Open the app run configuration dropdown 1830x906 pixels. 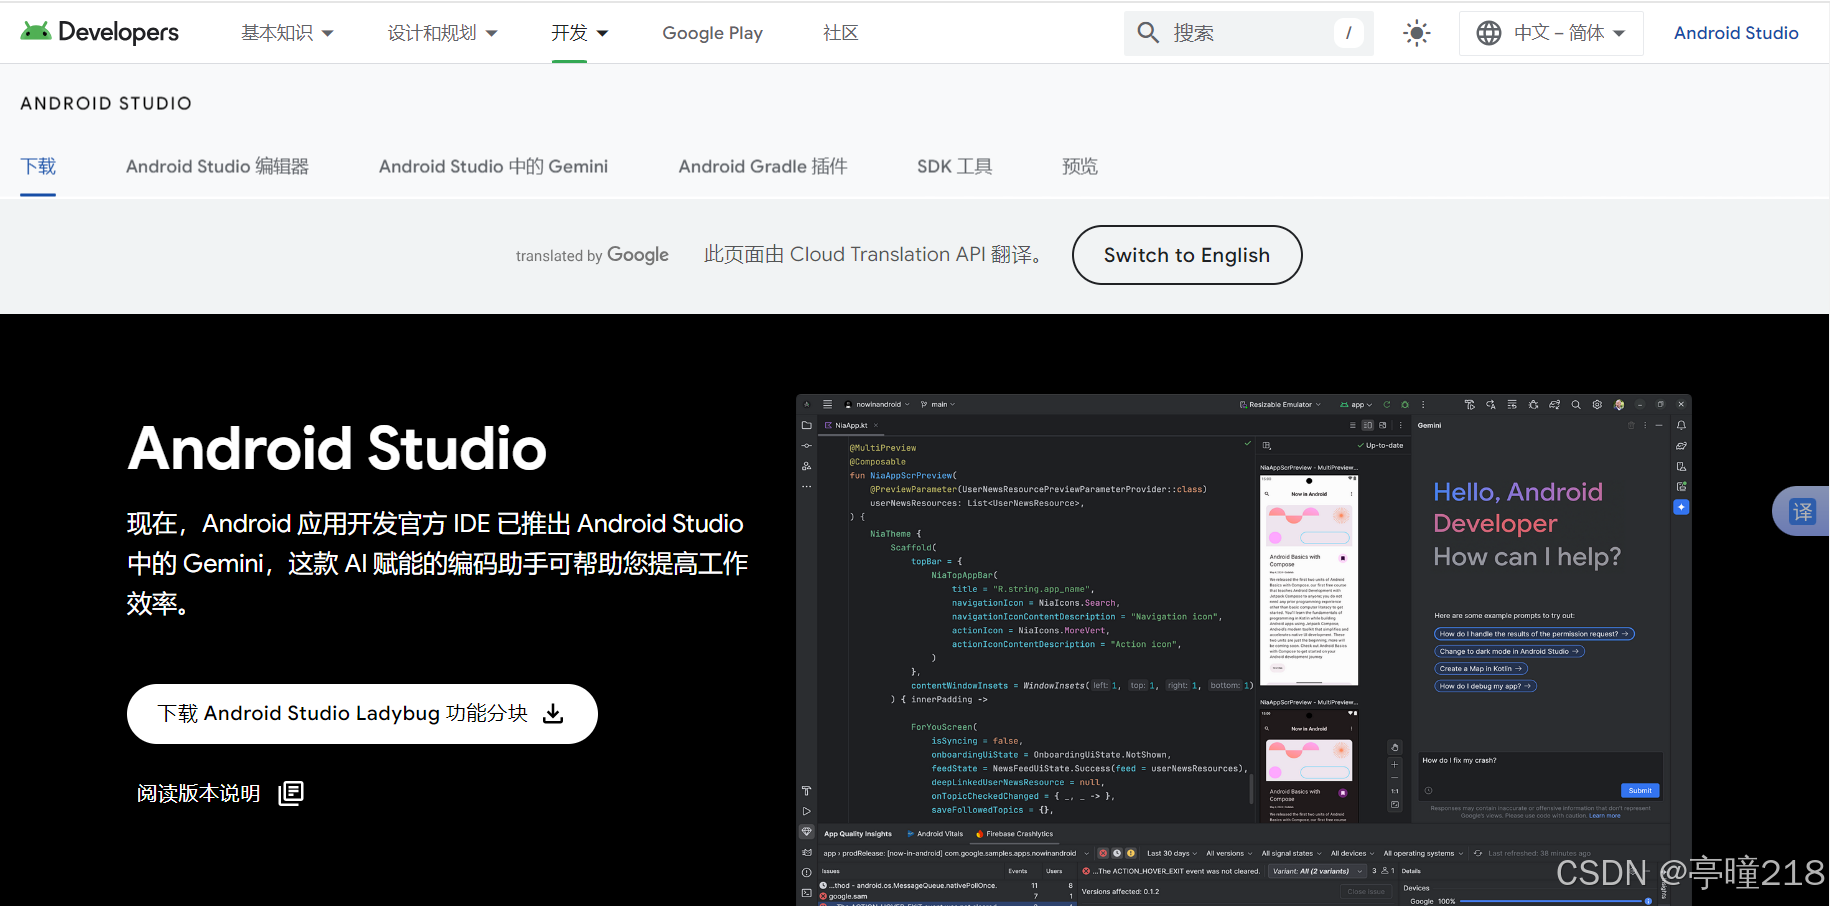[x=1356, y=404]
